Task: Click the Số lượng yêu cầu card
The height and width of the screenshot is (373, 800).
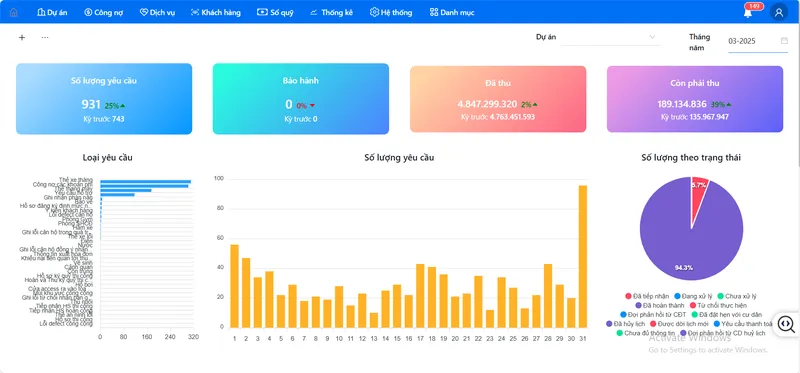Action: click(104, 98)
